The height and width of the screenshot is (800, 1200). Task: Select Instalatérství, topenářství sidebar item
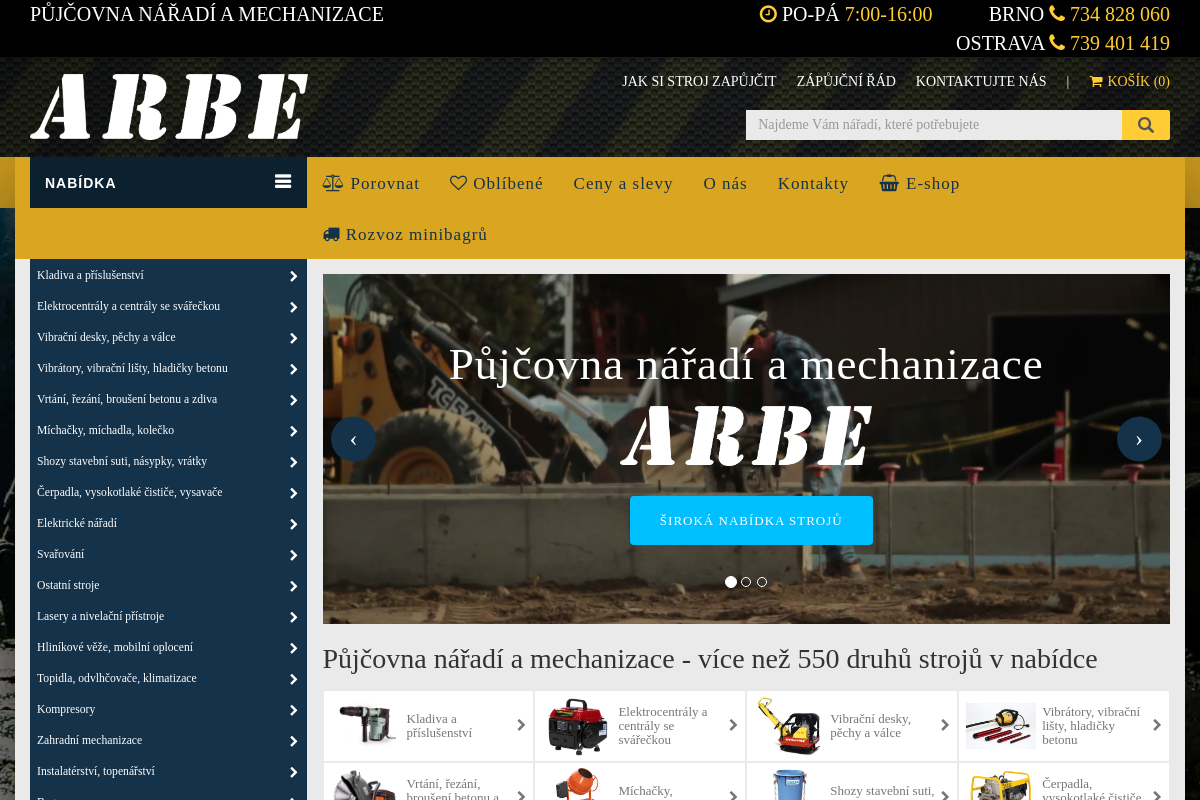click(168, 771)
